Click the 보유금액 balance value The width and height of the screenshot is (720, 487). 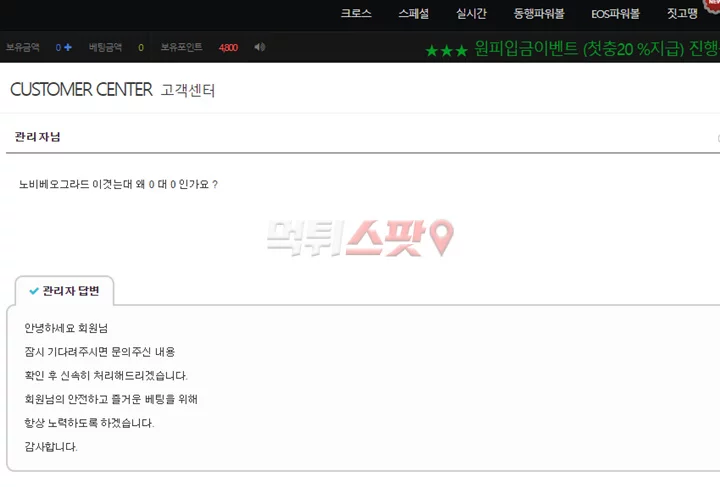pos(58,48)
